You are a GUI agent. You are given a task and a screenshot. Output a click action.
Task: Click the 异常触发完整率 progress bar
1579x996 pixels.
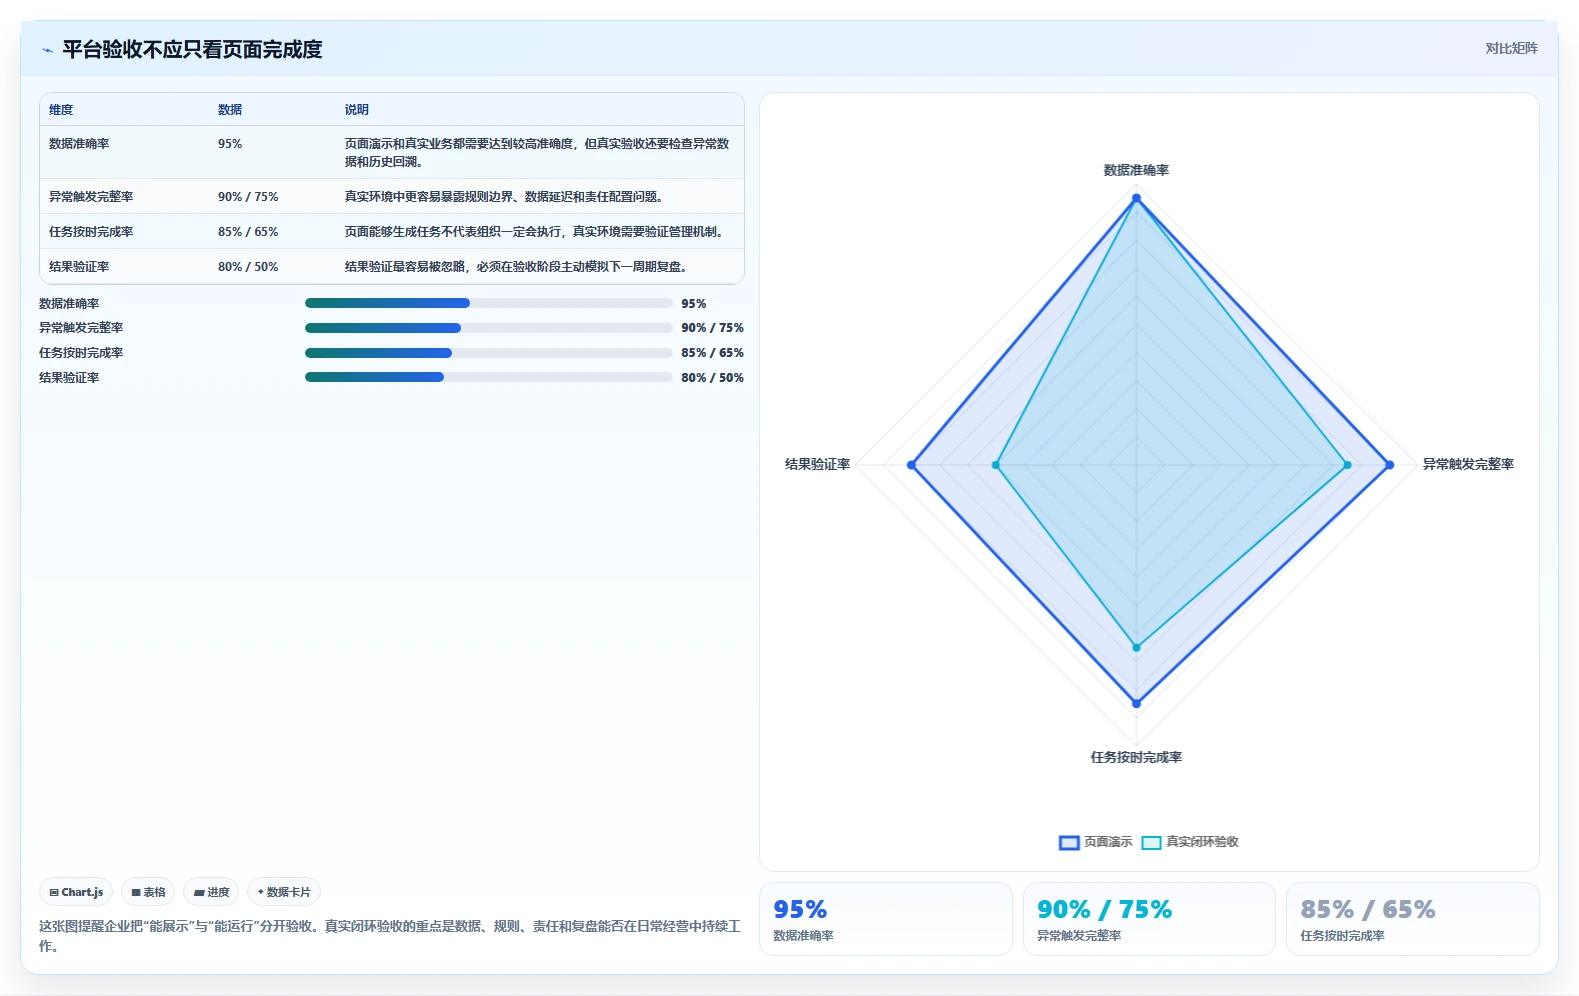click(x=488, y=328)
